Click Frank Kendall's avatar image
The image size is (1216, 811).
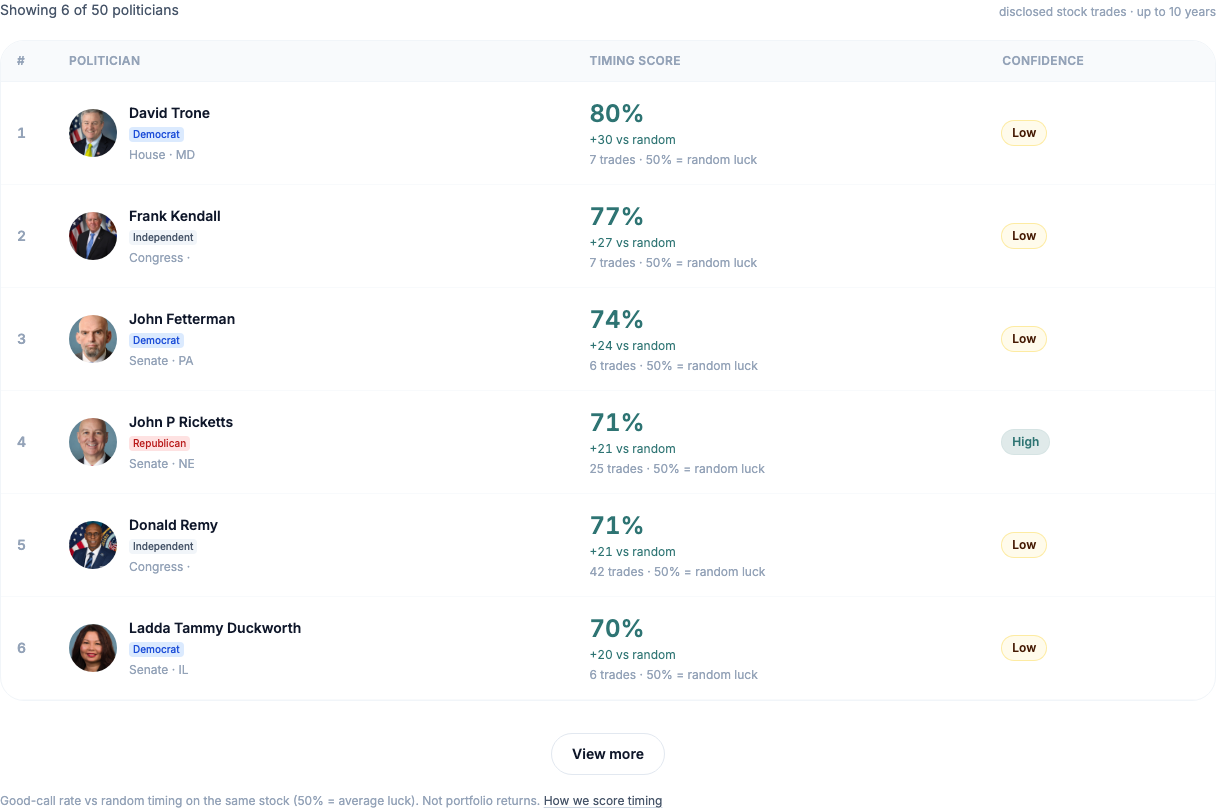pyautogui.click(x=93, y=236)
